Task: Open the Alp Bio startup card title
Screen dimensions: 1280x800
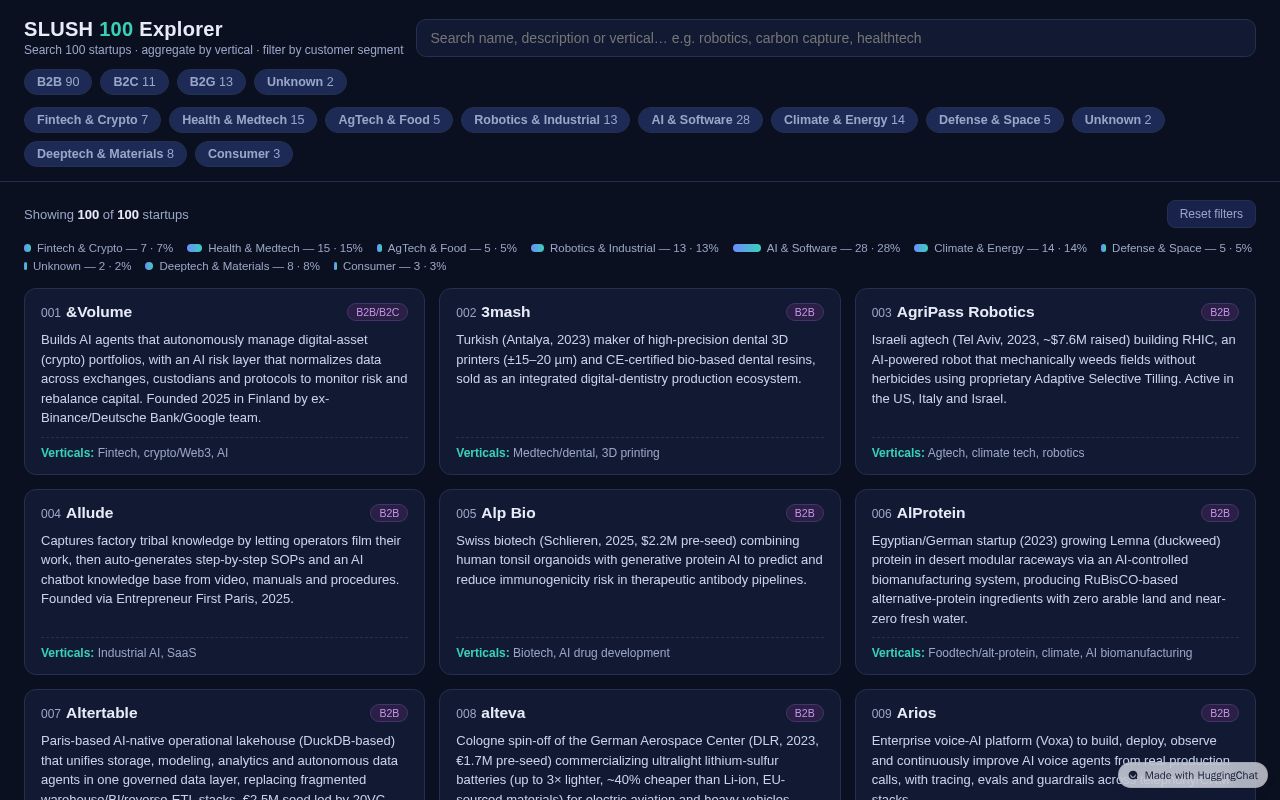Action: pos(508,513)
